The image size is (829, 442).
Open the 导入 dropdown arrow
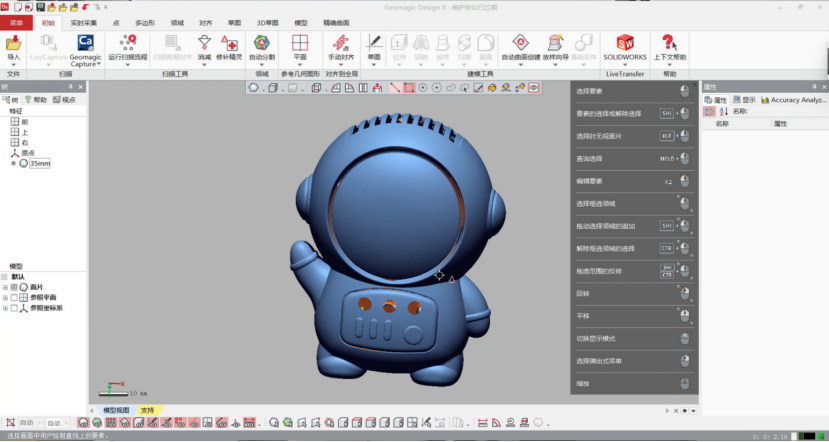(13, 65)
